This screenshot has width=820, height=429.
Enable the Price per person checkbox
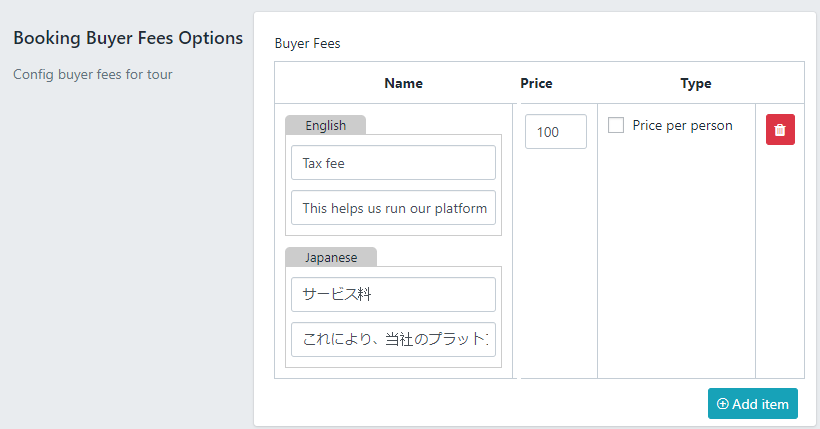pyautogui.click(x=616, y=125)
